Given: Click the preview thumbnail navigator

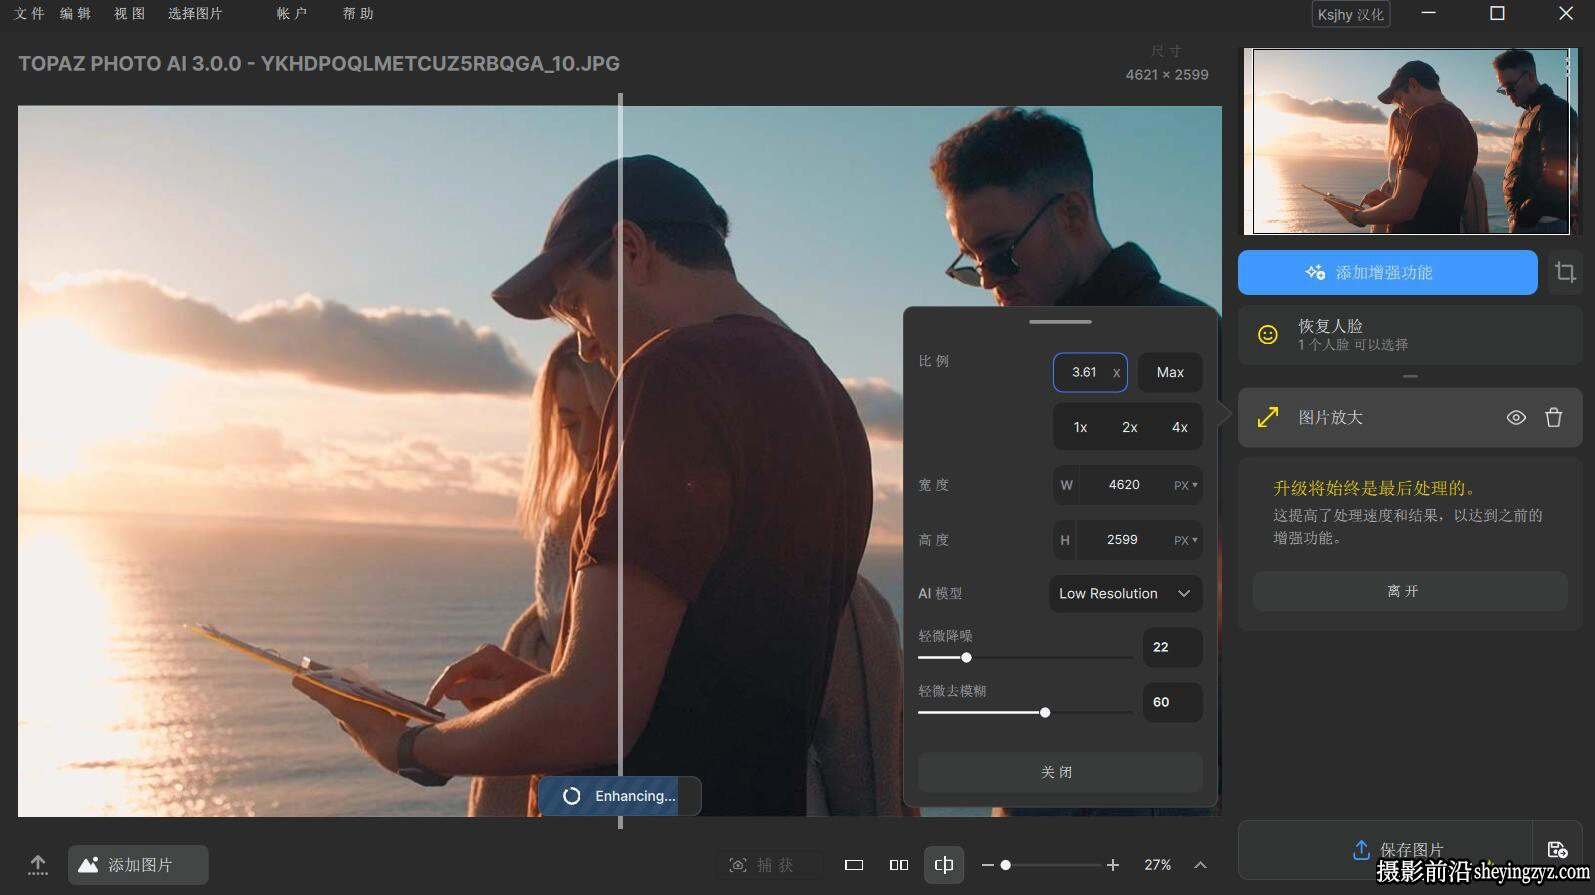Looking at the screenshot, I should click(x=1410, y=141).
